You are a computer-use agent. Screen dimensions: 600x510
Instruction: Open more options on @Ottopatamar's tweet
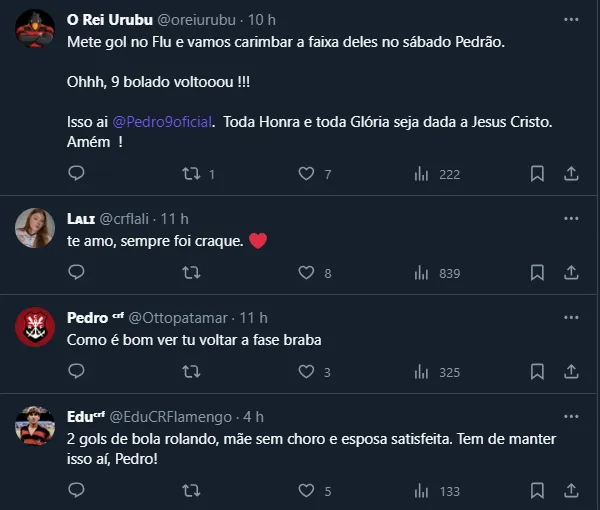click(x=571, y=317)
